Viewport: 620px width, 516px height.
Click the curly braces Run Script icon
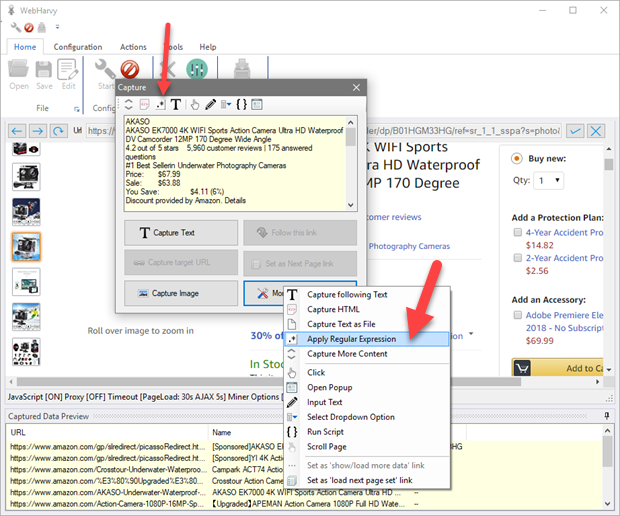(x=242, y=104)
